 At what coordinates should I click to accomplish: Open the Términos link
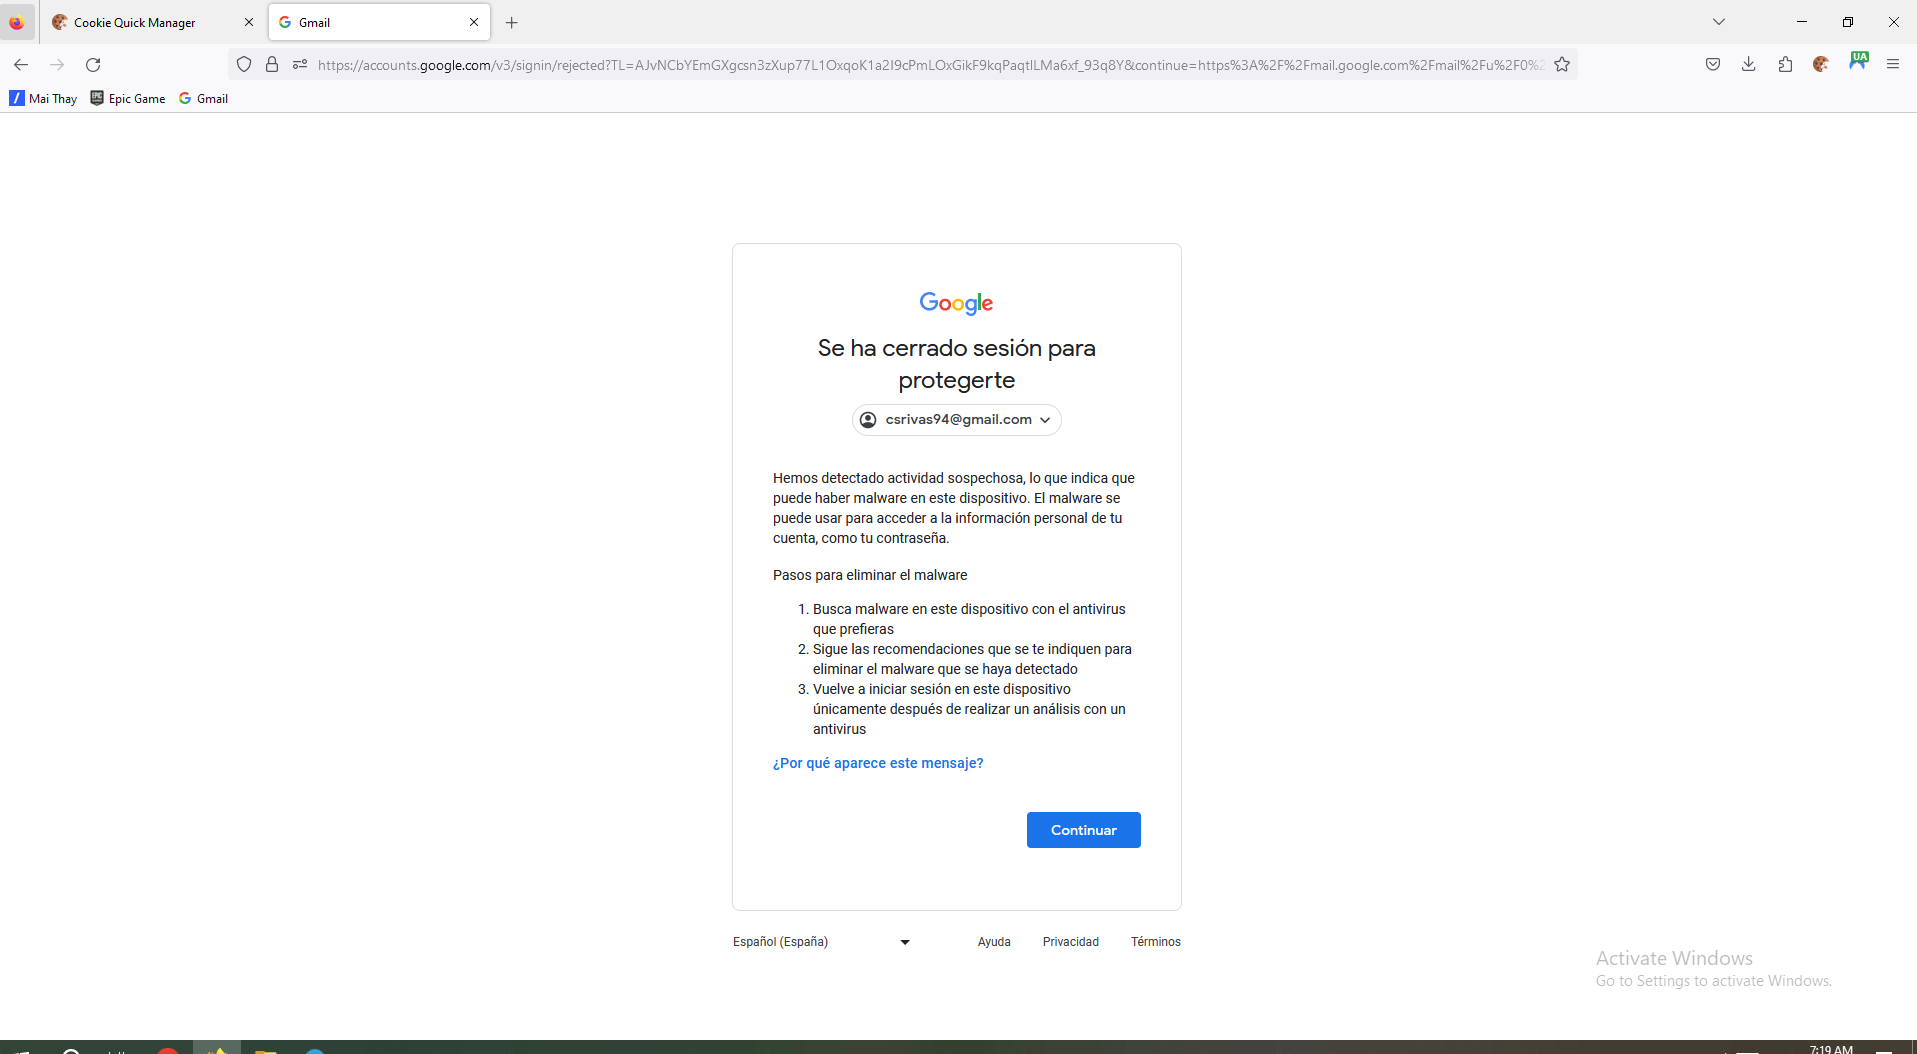[x=1156, y=942]
